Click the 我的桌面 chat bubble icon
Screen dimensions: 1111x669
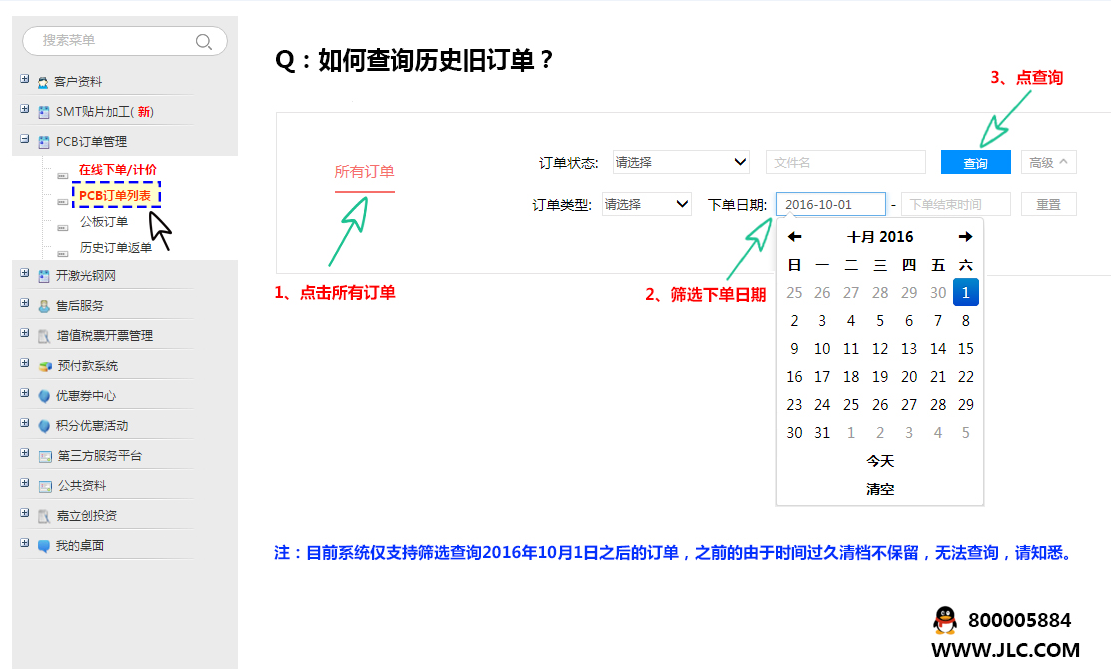coord(44,546)
